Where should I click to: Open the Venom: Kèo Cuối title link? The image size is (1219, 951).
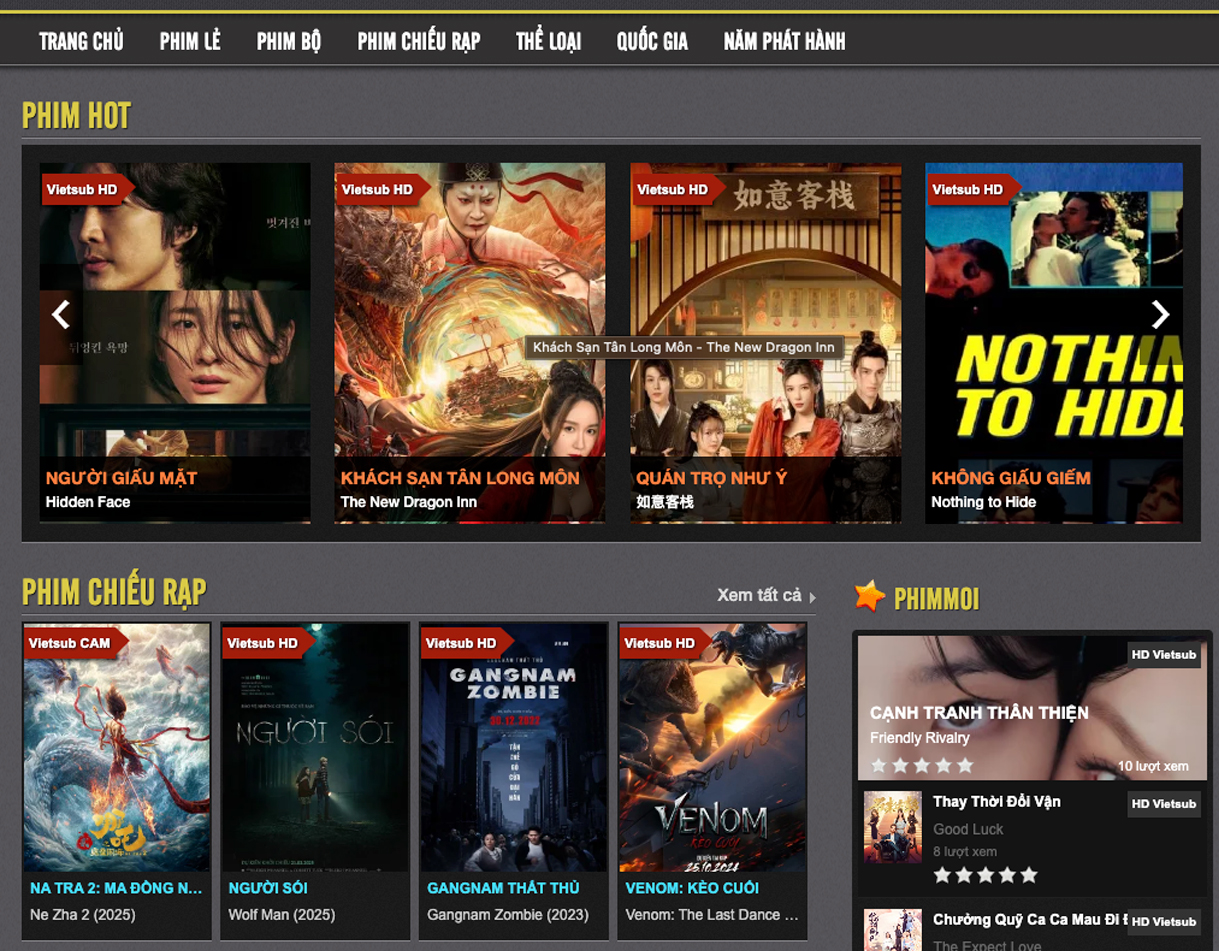[692, 888]
